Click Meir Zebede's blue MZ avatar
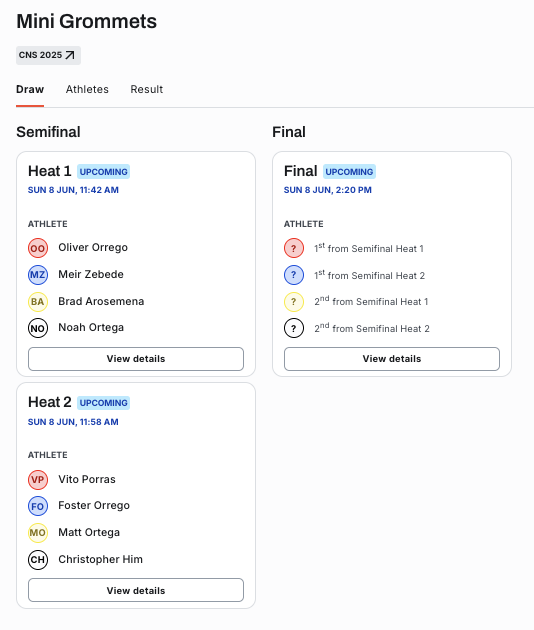Viewport: 534px width, 630px height. 38,275
